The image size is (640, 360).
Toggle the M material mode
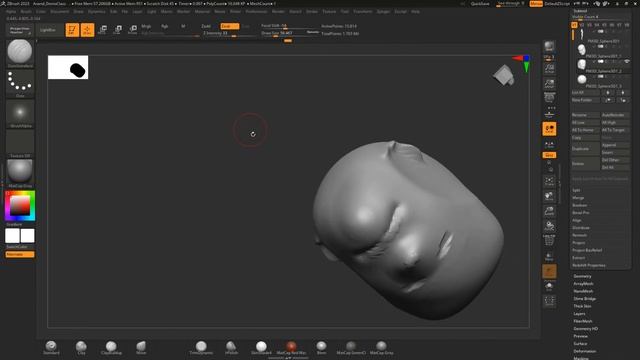[183, 26]
